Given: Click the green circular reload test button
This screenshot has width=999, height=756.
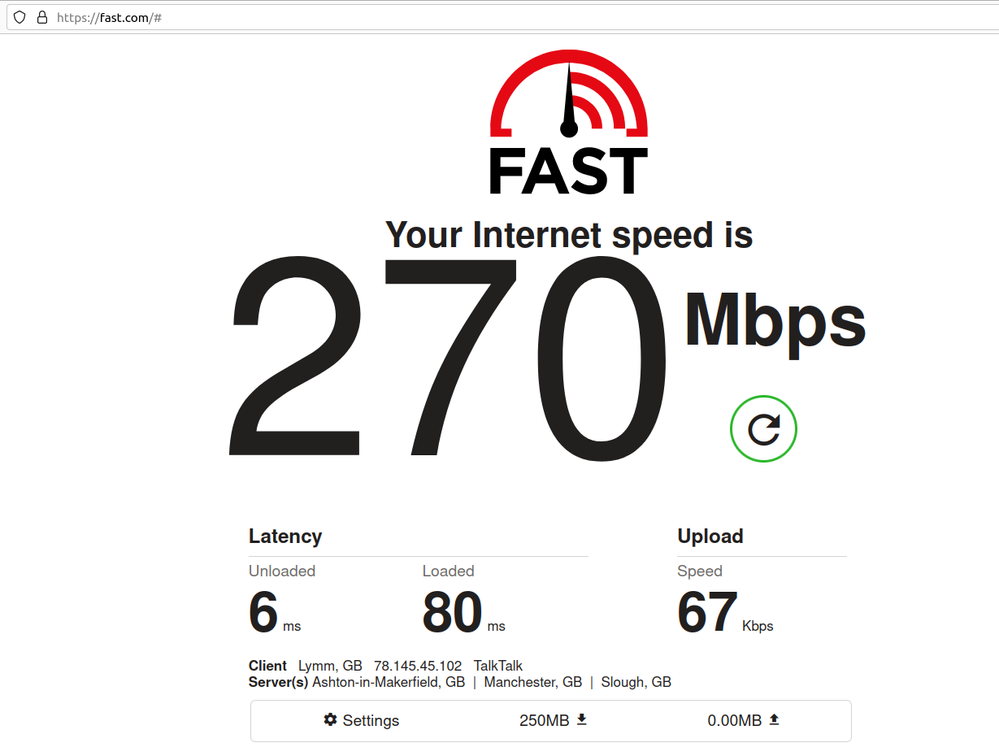Looking at the screenshot, I should click(763, 429).
